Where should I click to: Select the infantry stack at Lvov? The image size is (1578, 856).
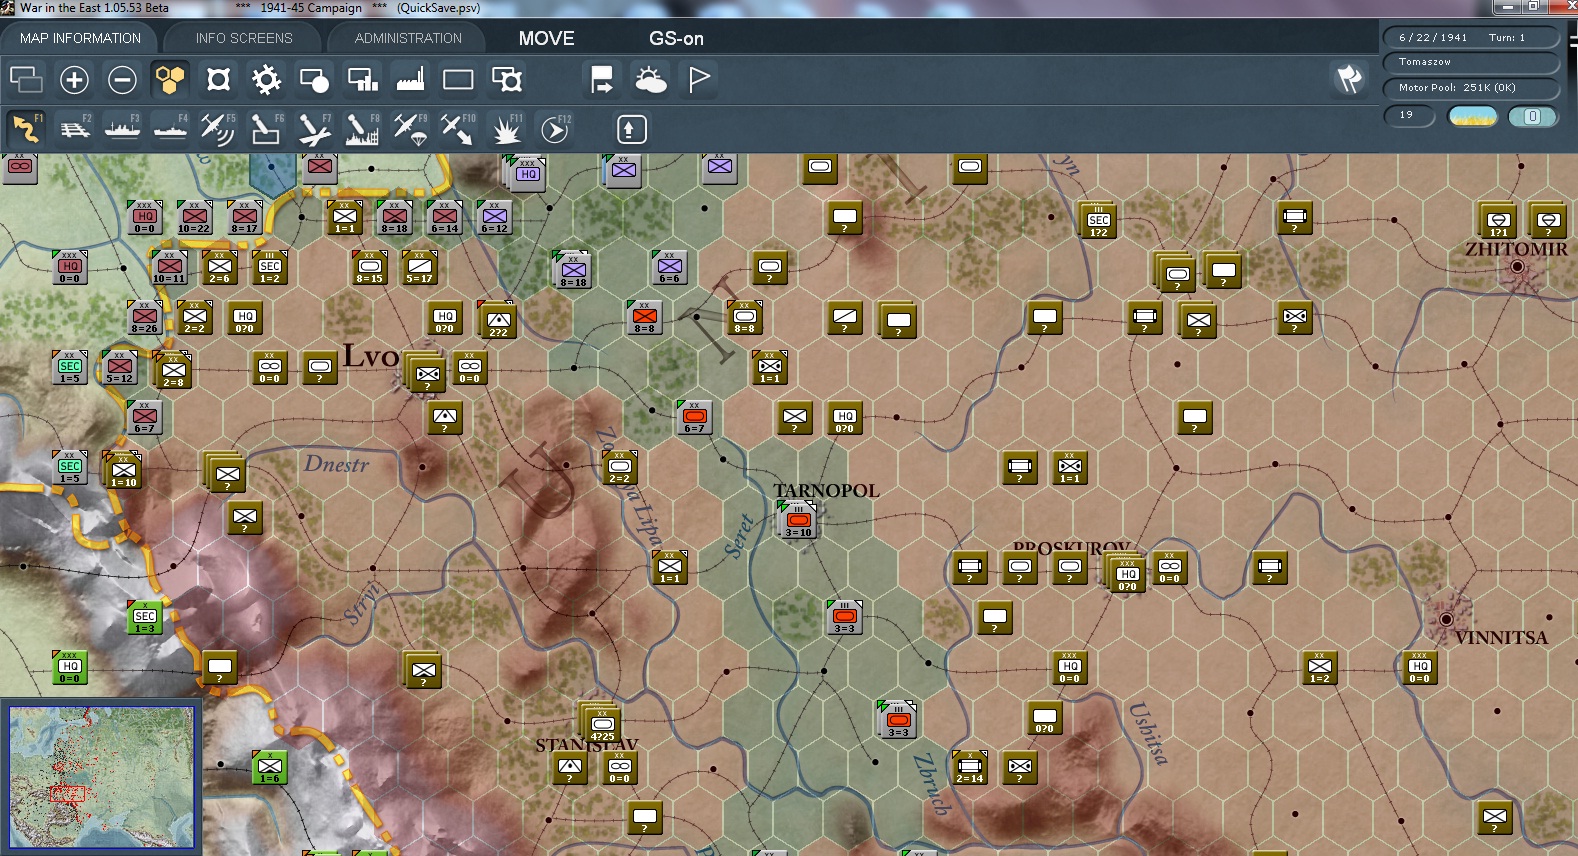(x=428, y=374)
